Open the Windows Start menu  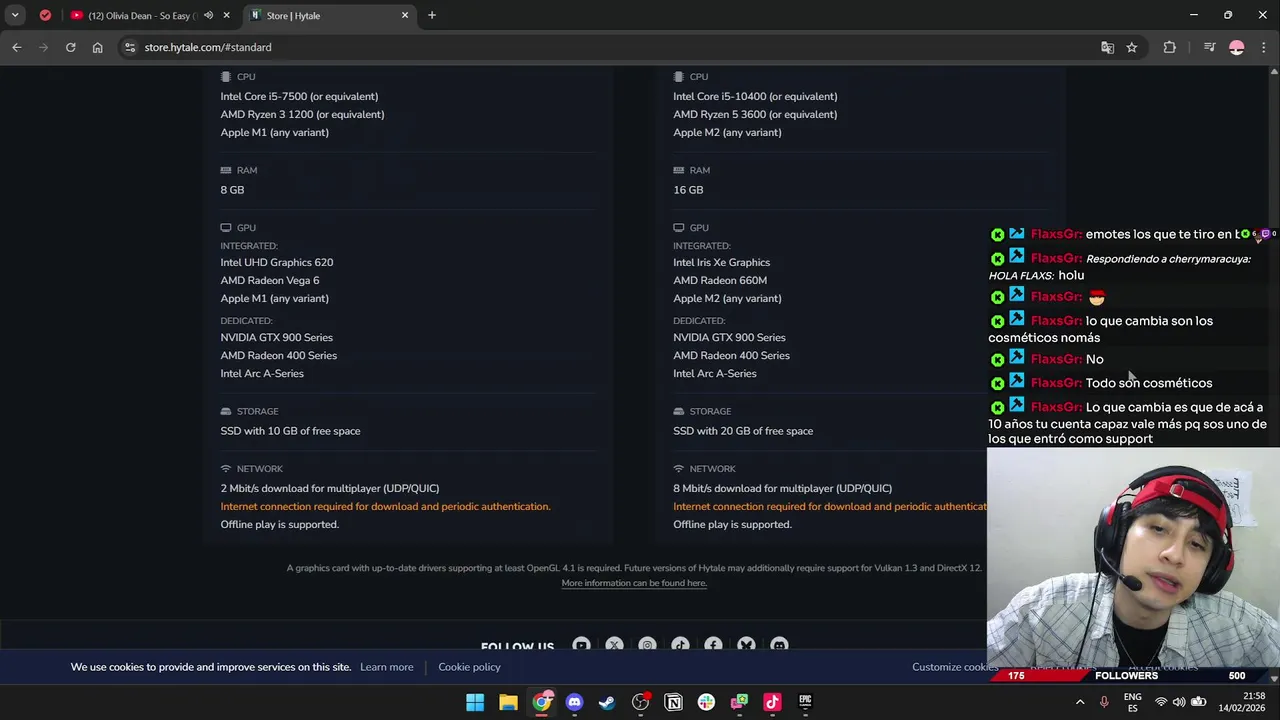click(475, 702)
